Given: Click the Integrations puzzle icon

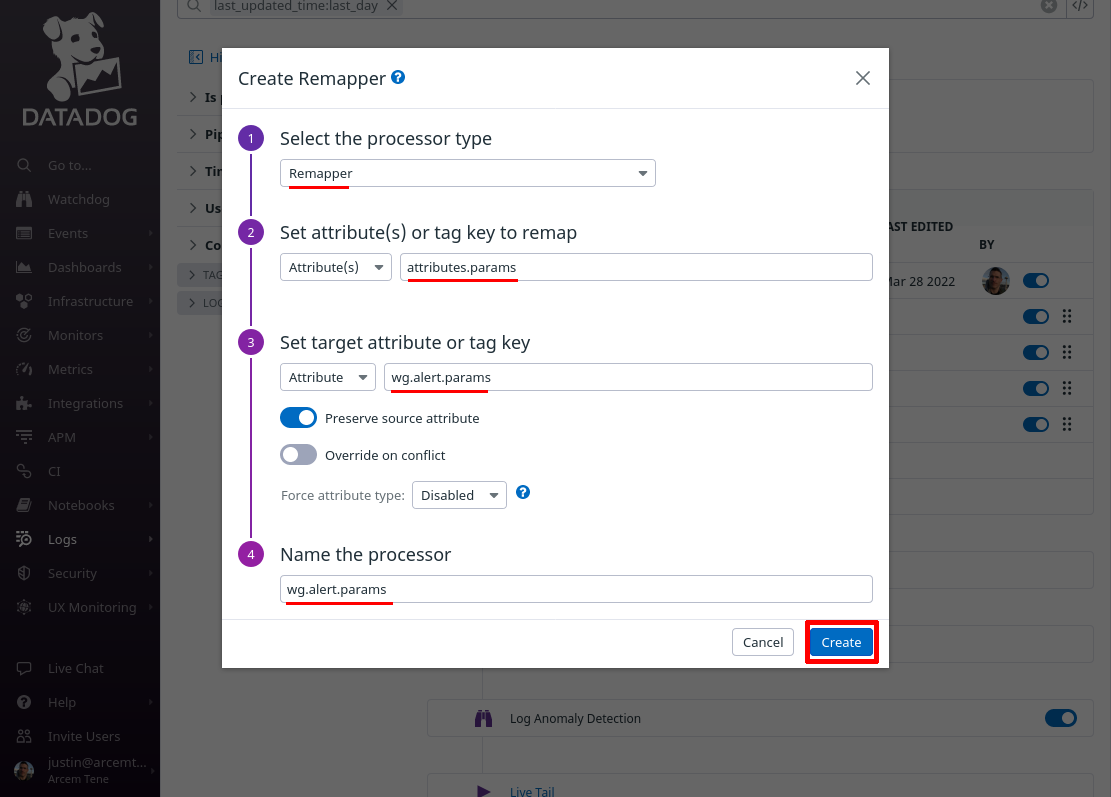Looking at the screenshot, I should coord(24,403).
